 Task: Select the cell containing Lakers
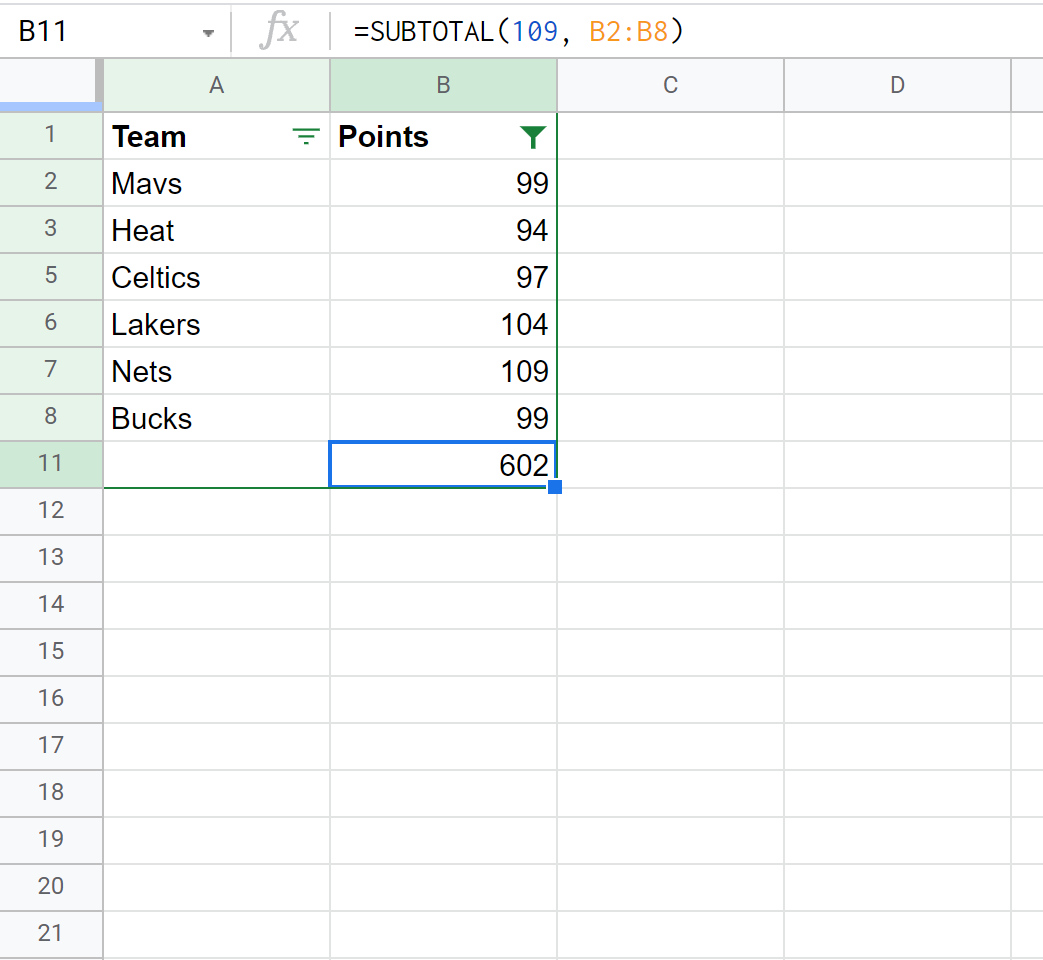click(216, 324)
